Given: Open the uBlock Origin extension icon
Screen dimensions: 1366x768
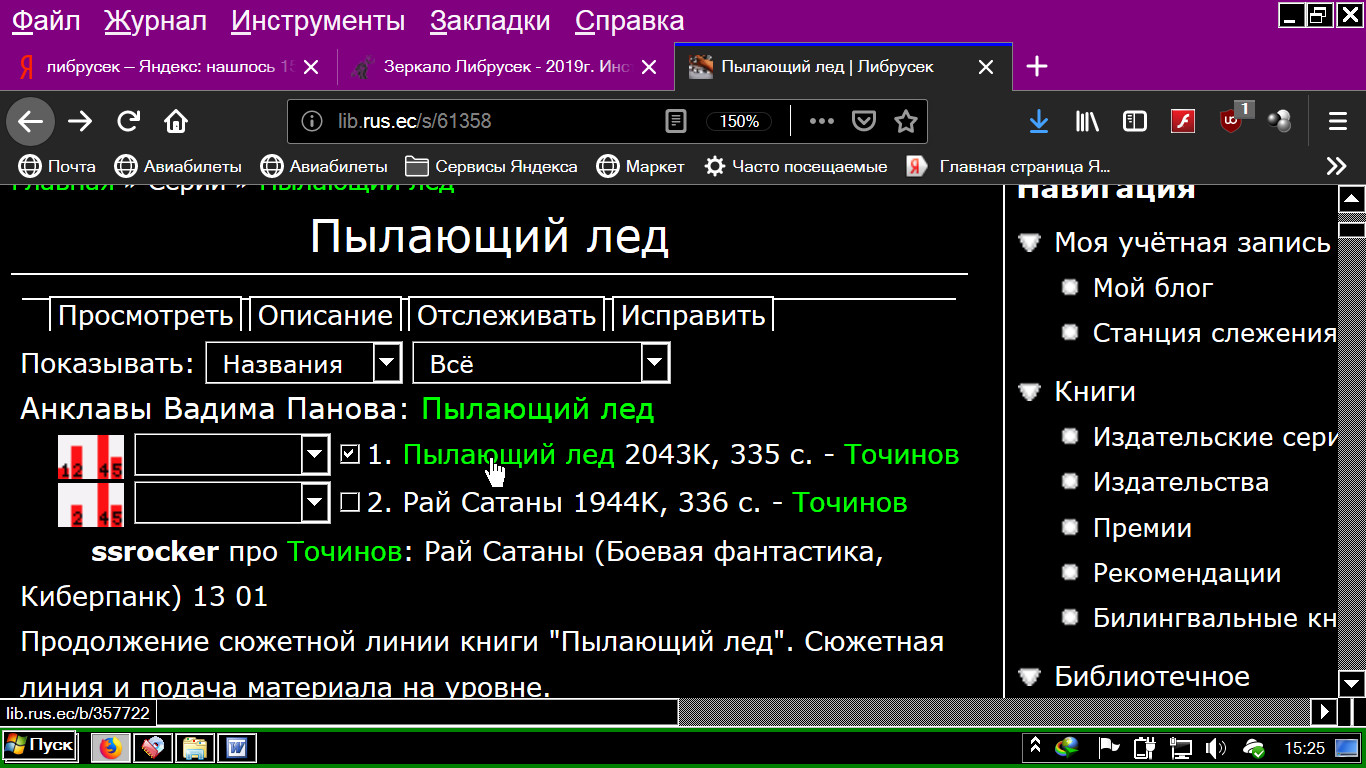Looking at the screenshot, I should 1232,122.
